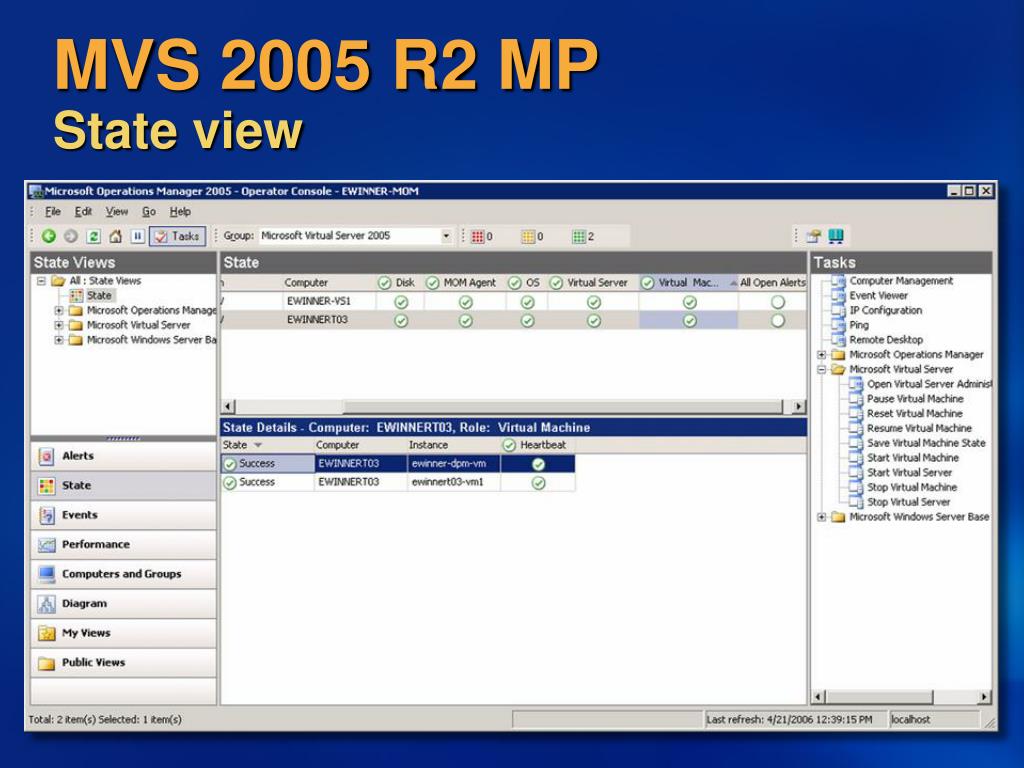Select the ewinnert03-vm1 instance row
The image size is (1024, 768).
click(398, 483)
